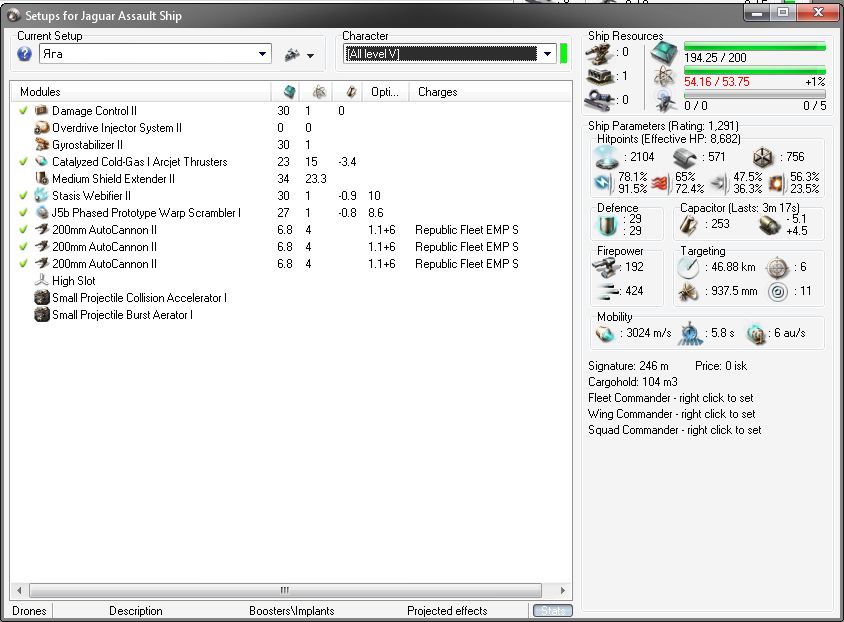The image size is (844, 622).
Task: Click the Price: 0 isk text
Action: click(721, 366)
